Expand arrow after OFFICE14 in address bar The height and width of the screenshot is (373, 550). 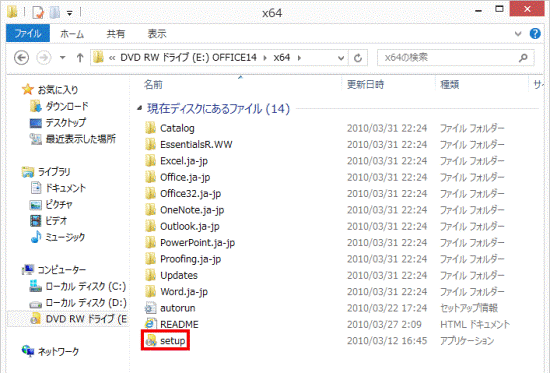(x=265, y=58)
